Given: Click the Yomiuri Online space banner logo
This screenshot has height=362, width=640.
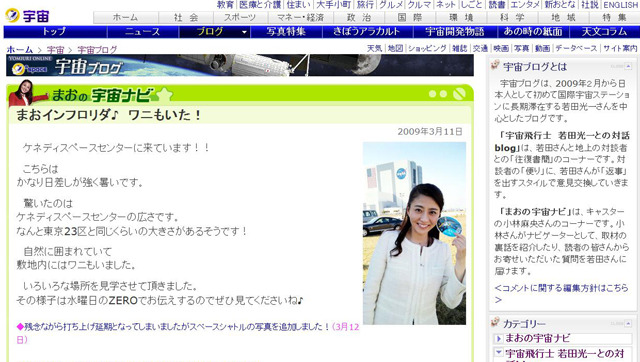Looking at the screenshot, I should [x=28, y=65].
